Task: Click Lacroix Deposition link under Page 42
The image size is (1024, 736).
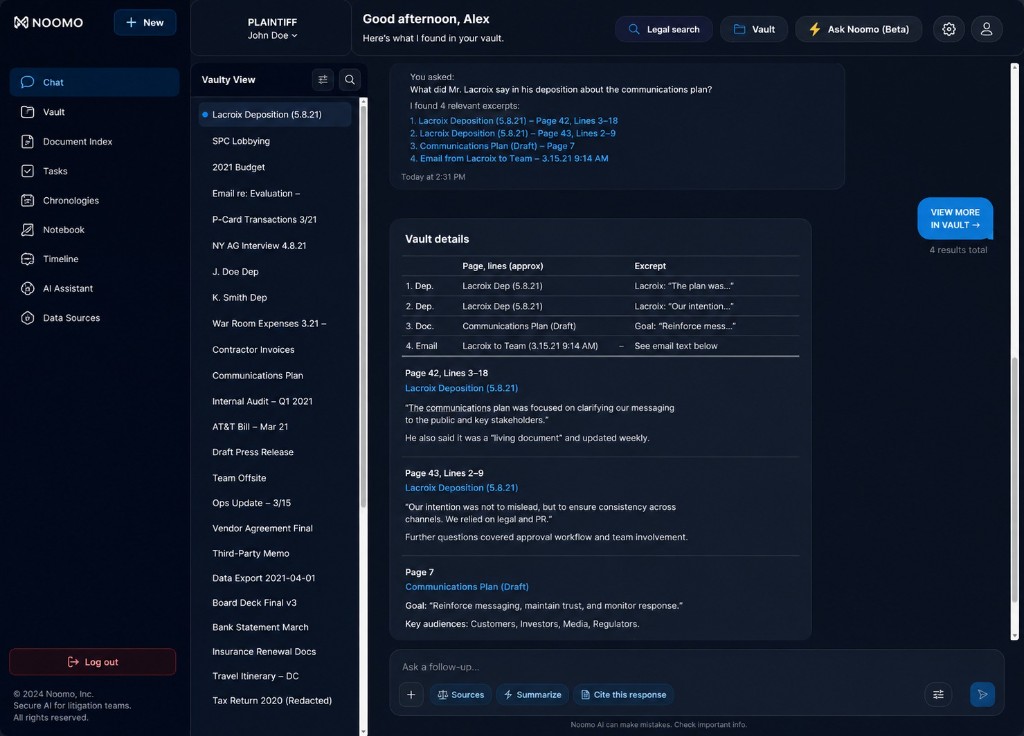Action: tap(461, 388)
